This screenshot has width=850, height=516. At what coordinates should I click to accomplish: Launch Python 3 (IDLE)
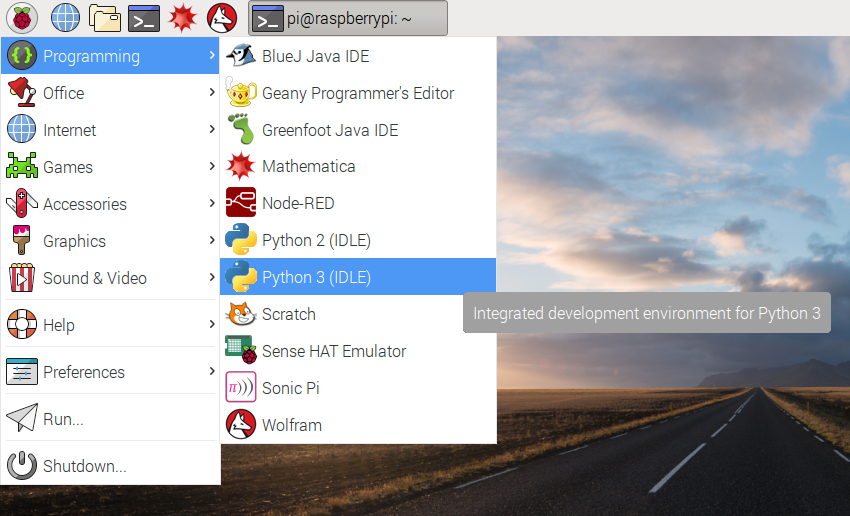[358, 276]
